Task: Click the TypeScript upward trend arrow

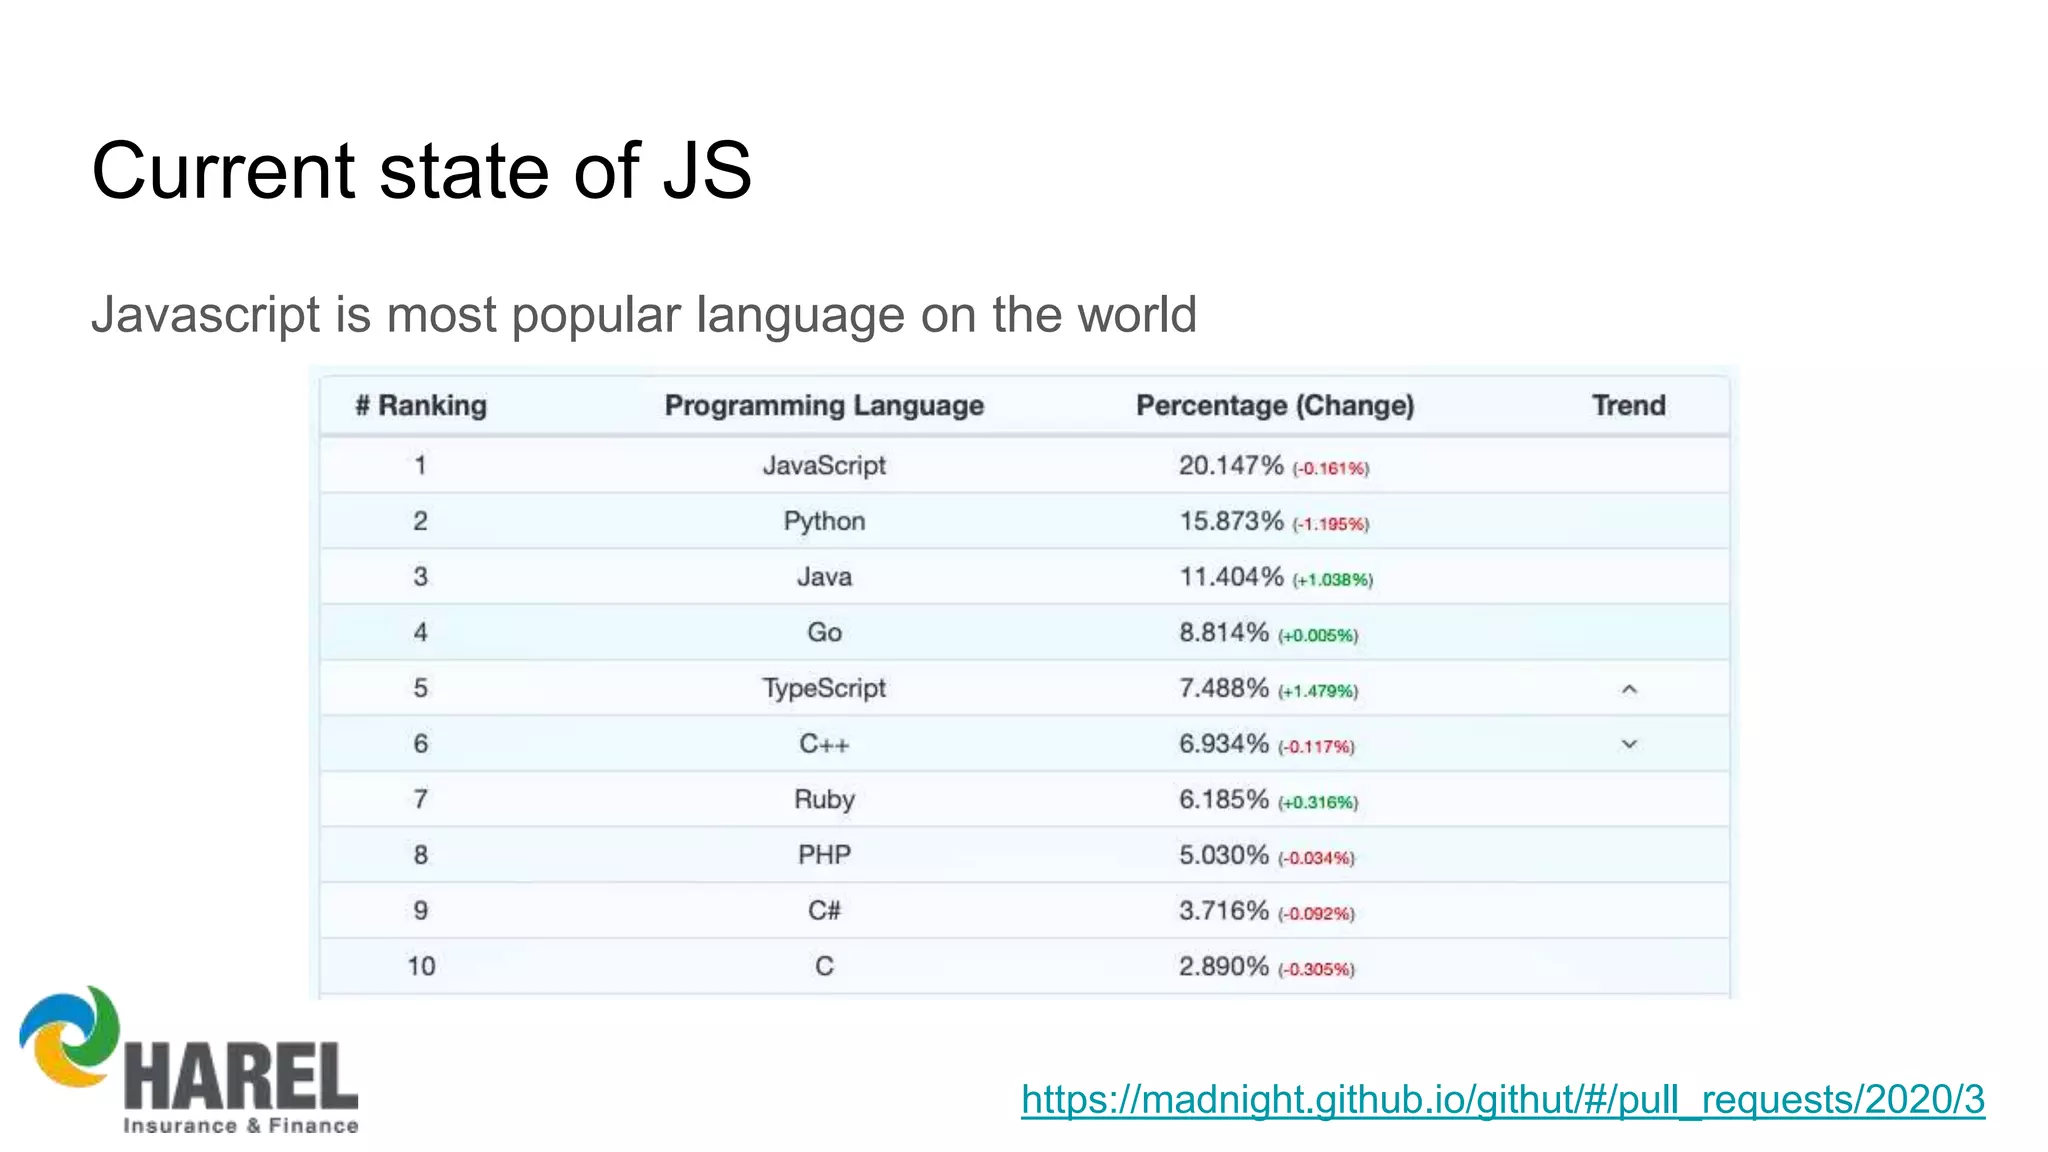Action: (x=1629, y=689)
